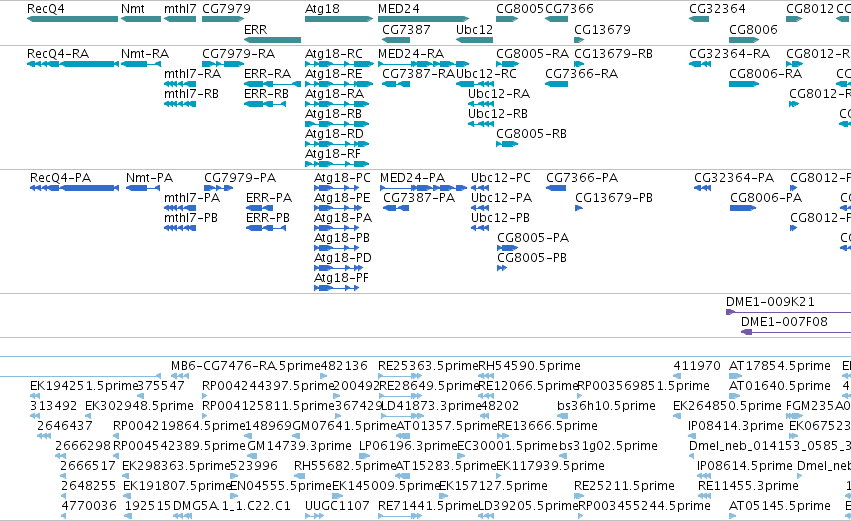
Task: Select the ERR-PA protein label
Action: tap(269, 198)
